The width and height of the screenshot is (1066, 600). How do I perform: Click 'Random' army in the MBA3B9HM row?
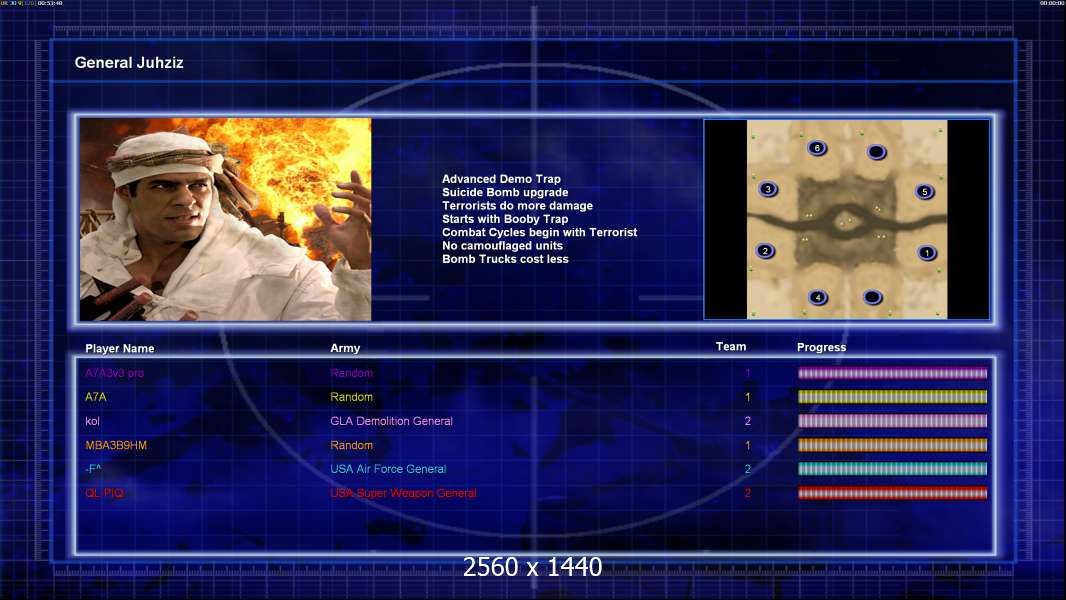click(x=351, y=445)
